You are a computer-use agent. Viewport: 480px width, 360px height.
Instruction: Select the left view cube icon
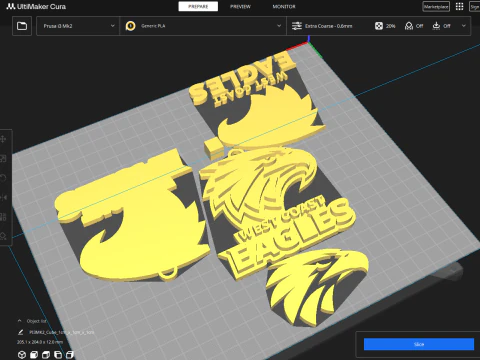pos(58,354)
